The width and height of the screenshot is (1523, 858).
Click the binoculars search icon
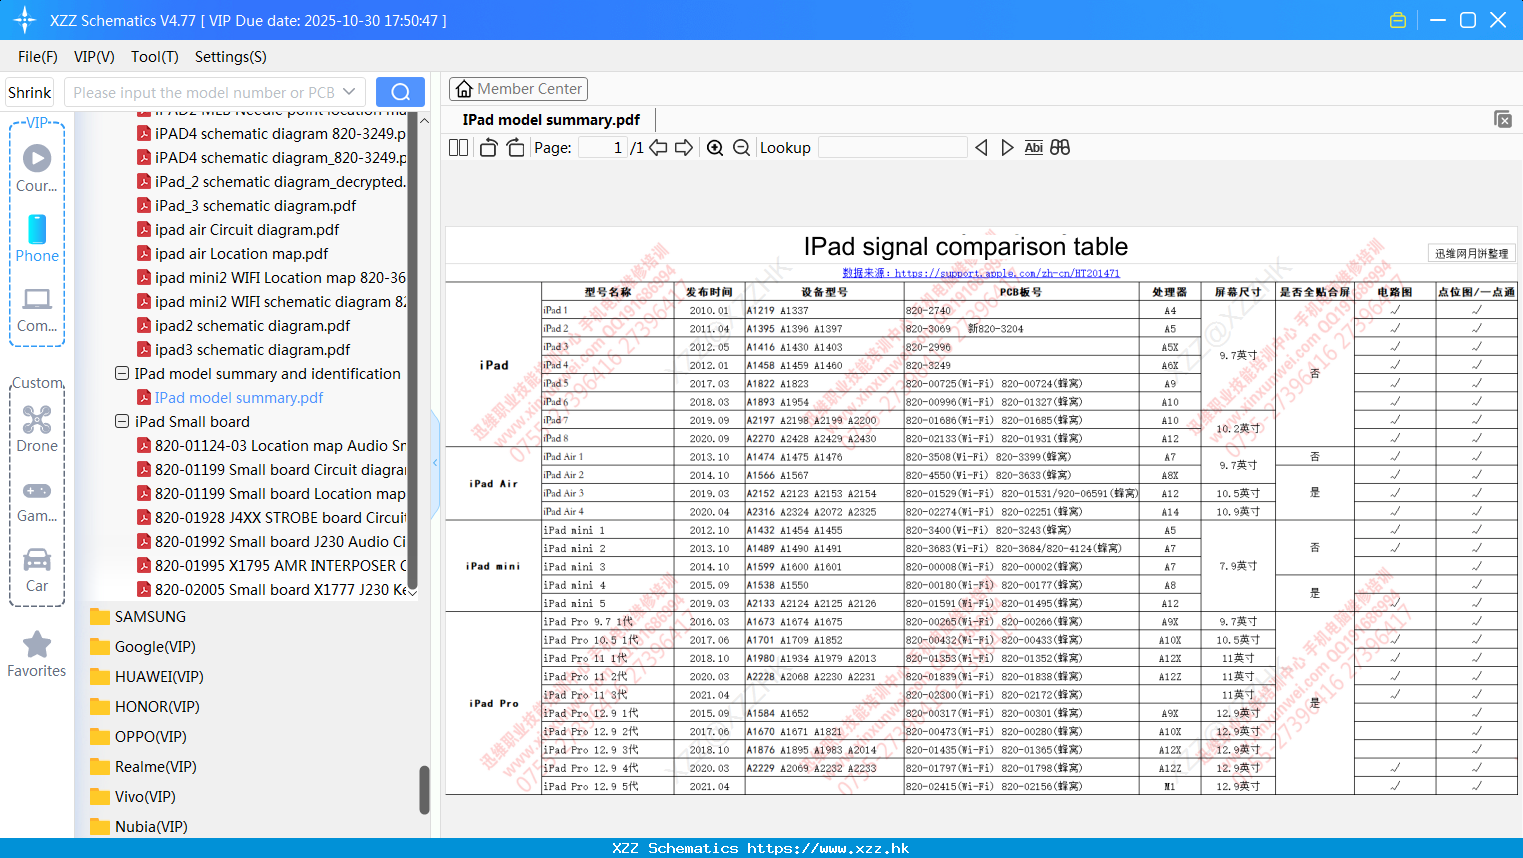1060,148
